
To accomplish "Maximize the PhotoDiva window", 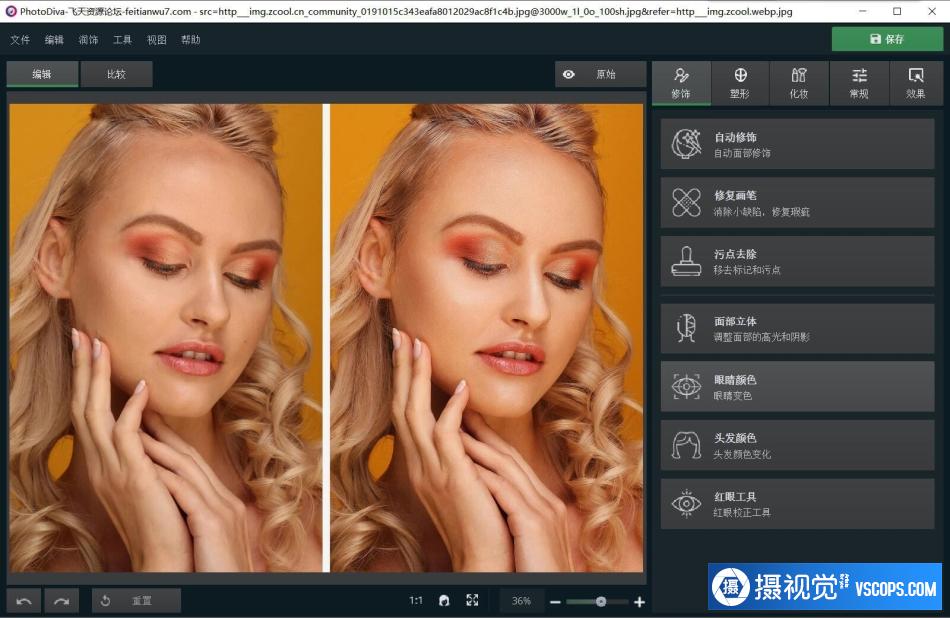I will coord(897,11).
